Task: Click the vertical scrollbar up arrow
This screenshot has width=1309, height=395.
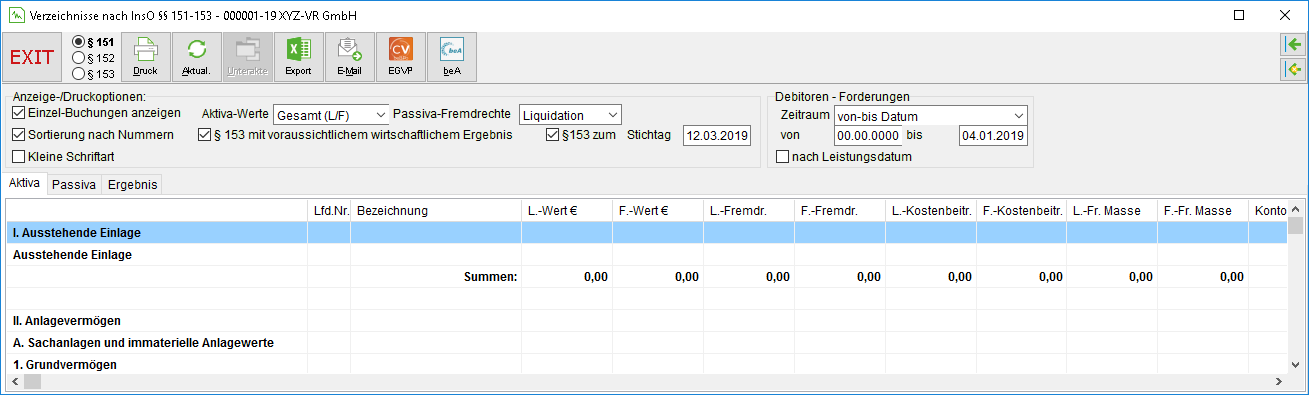Action: 1295,208
